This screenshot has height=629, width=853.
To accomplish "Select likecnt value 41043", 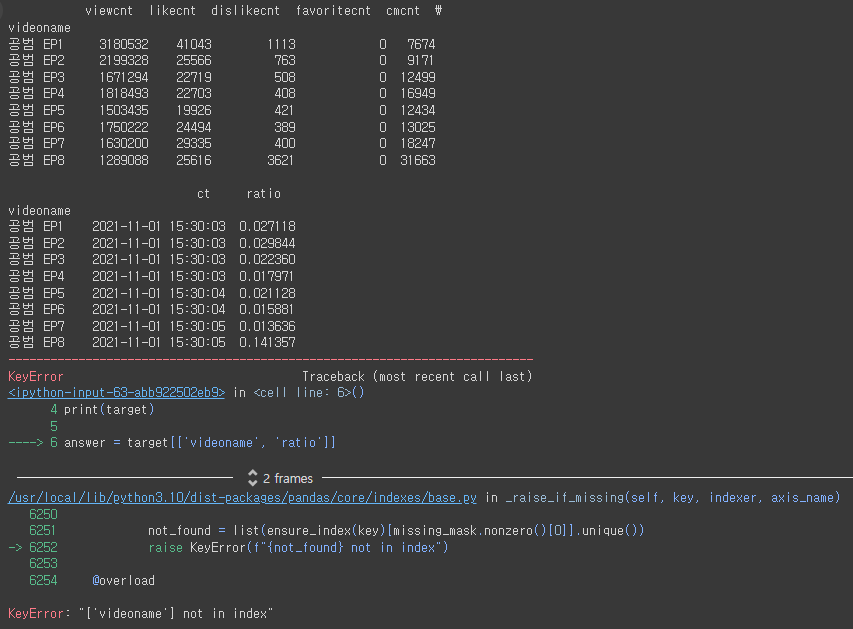I will coord(194,44).
